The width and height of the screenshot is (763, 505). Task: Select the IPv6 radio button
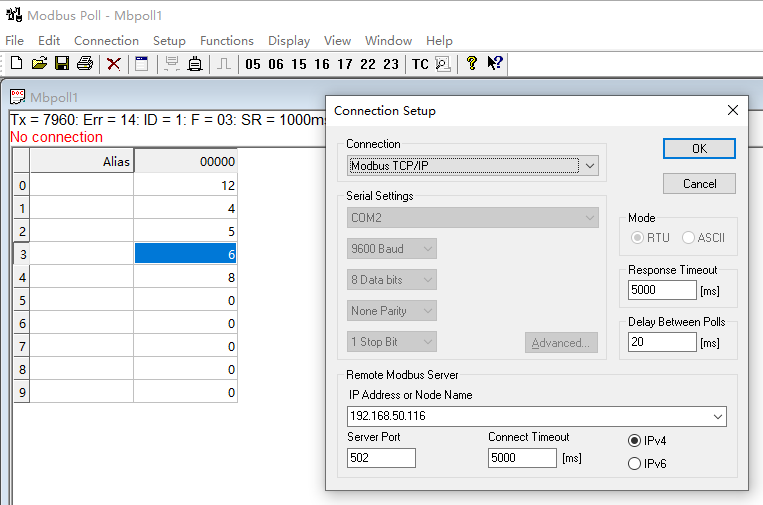tap(634, 464)
